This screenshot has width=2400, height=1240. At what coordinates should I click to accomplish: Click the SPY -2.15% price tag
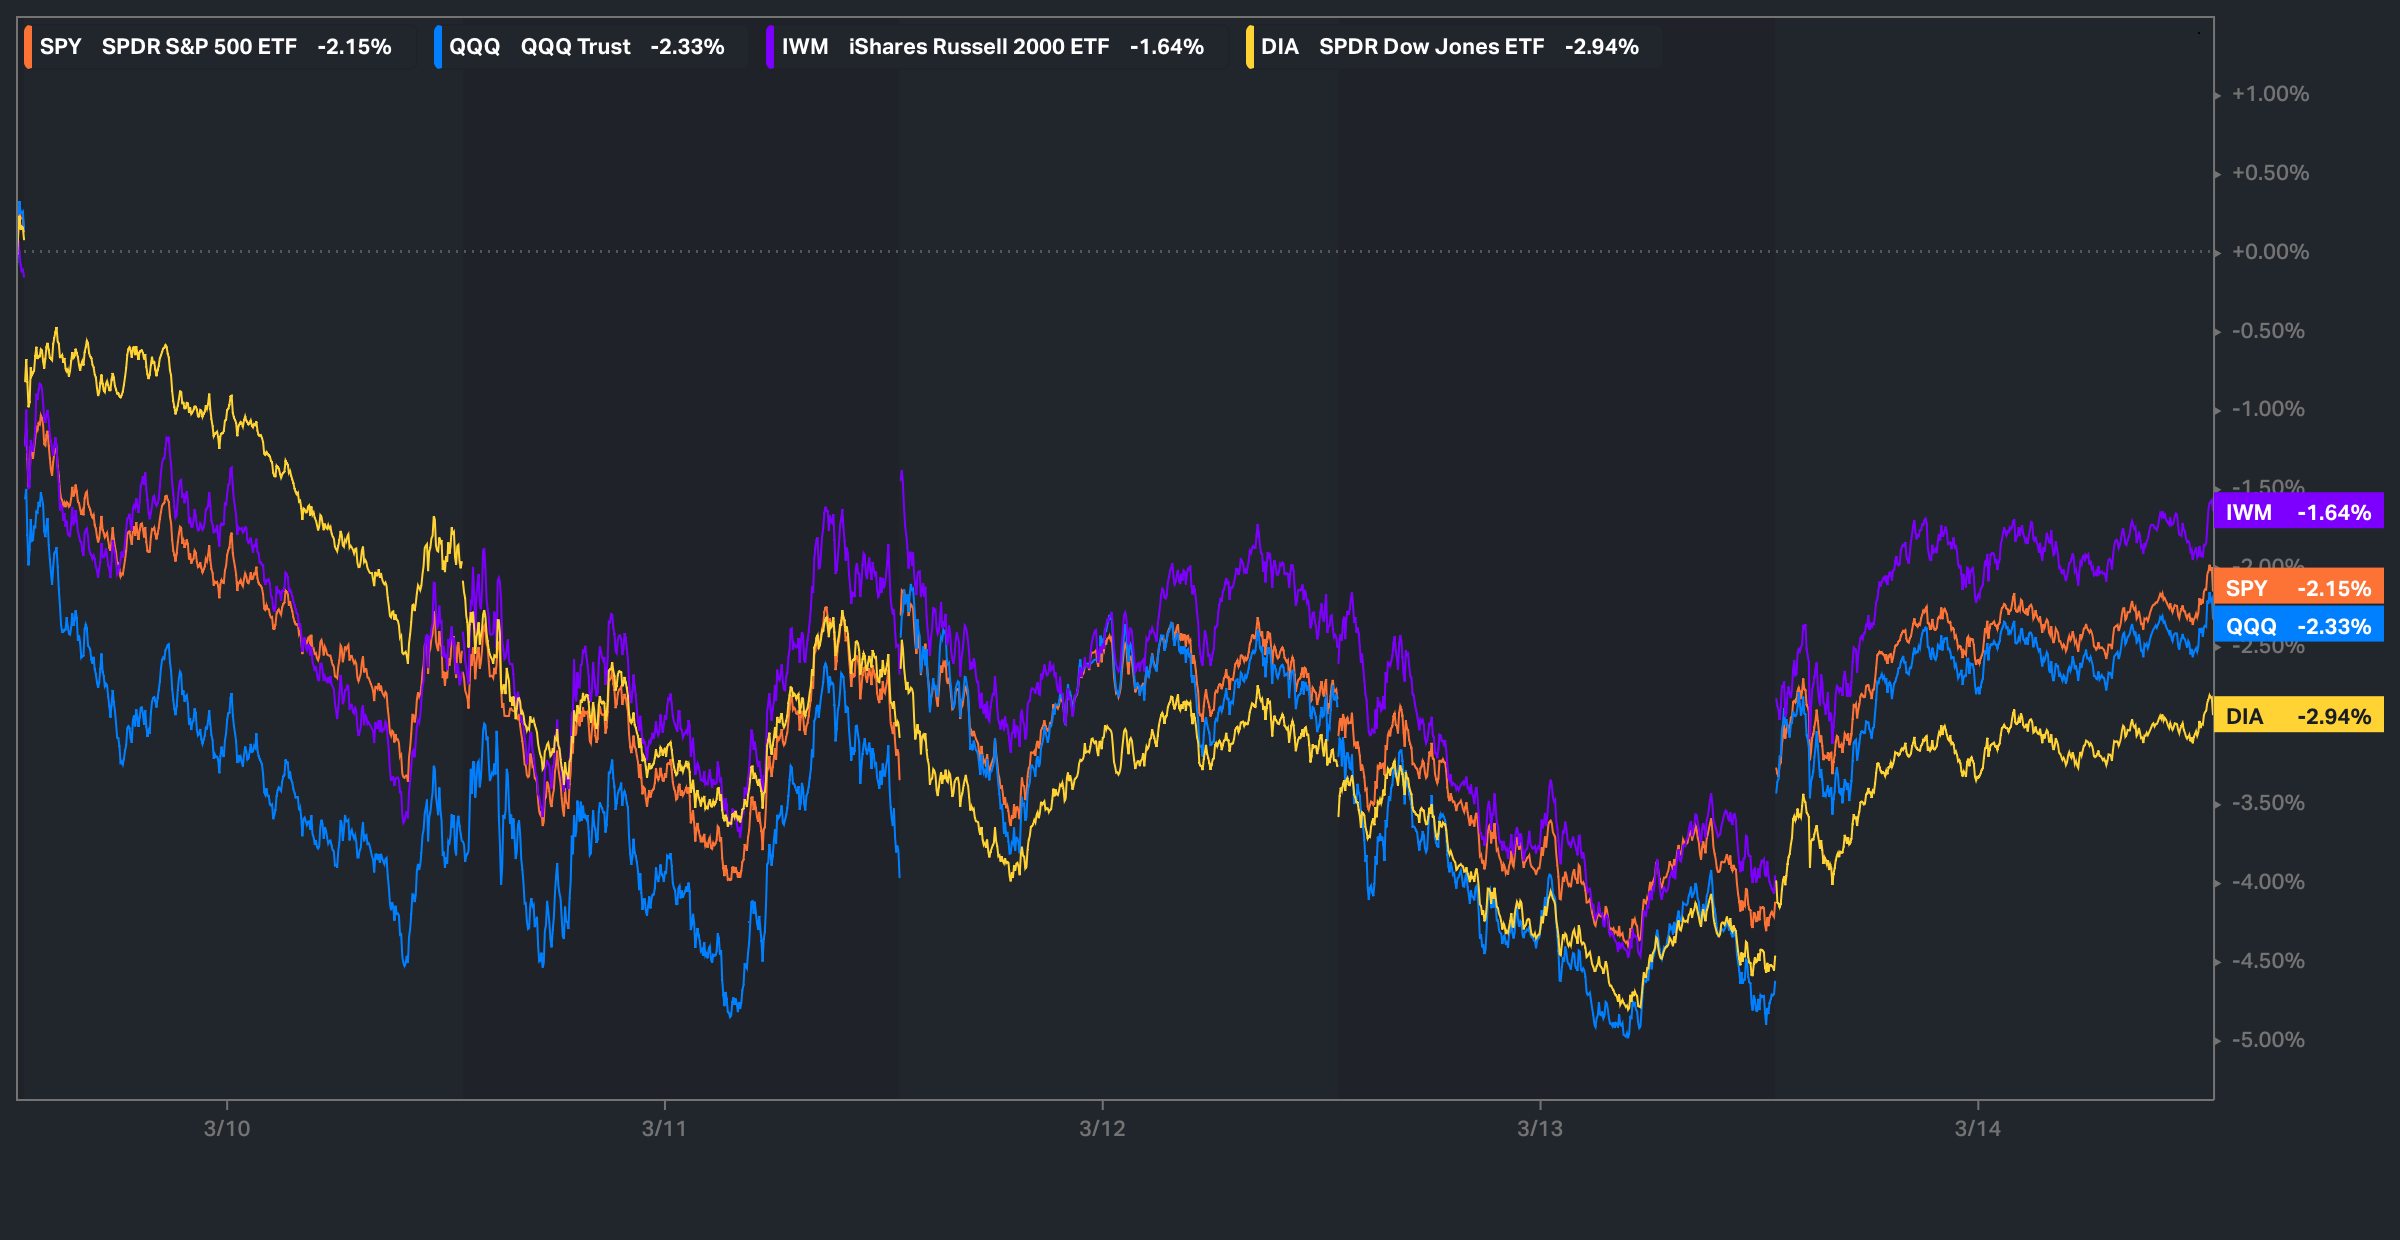(x=2298, y=588)
